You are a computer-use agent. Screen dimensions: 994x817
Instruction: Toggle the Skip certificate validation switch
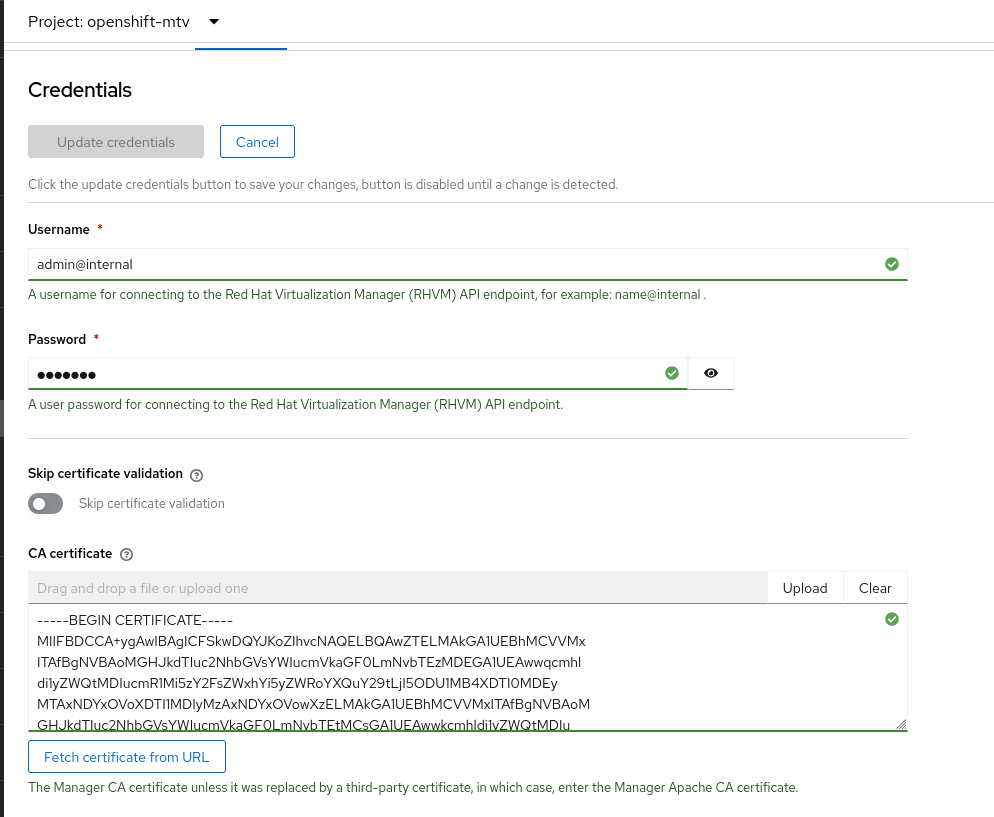tap(46, 503)
